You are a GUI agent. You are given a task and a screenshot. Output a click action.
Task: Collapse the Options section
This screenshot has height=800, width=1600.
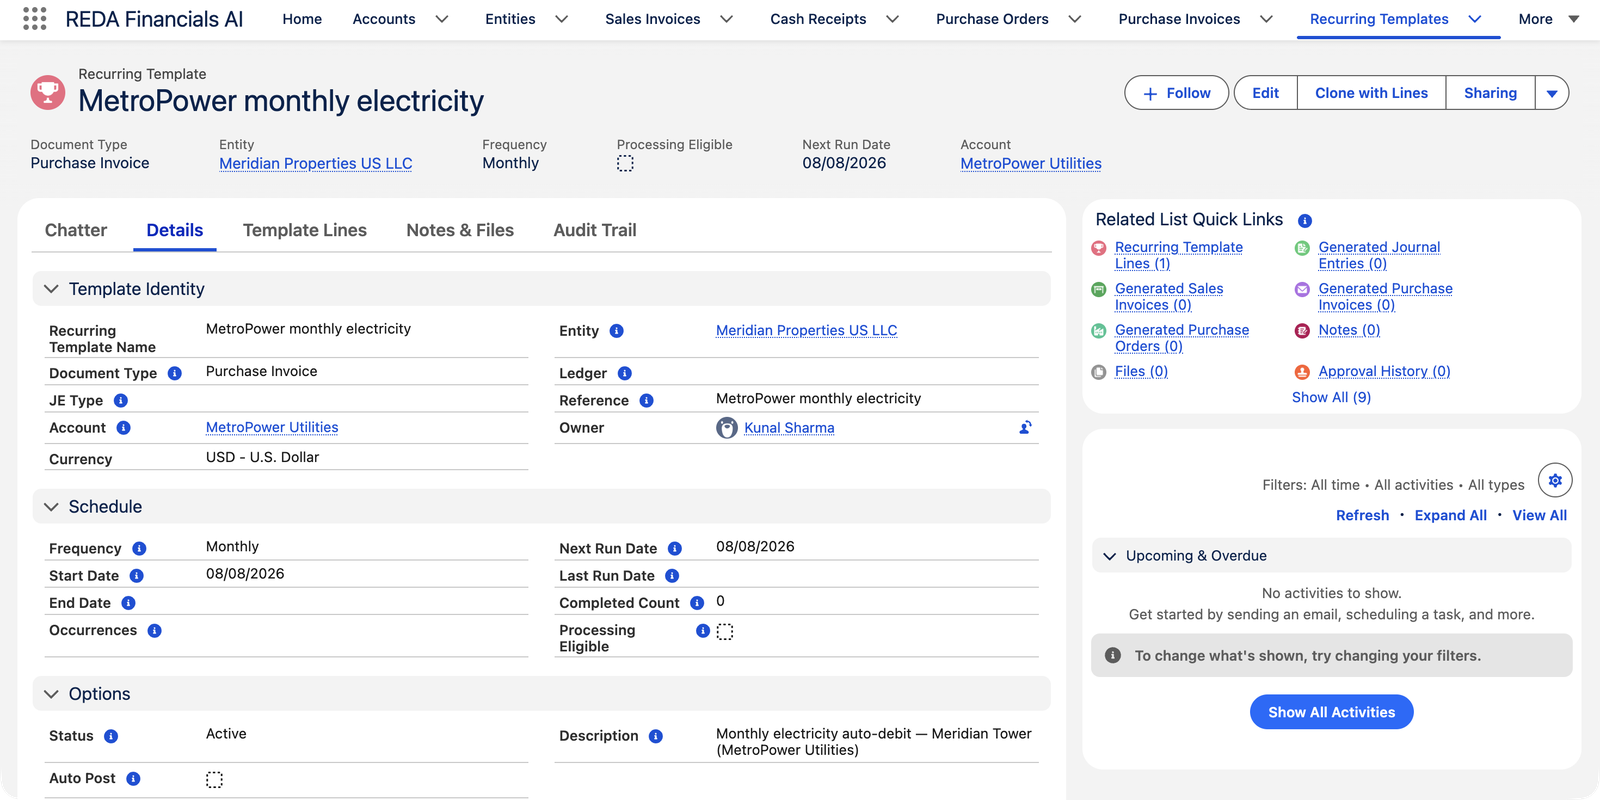51,694
